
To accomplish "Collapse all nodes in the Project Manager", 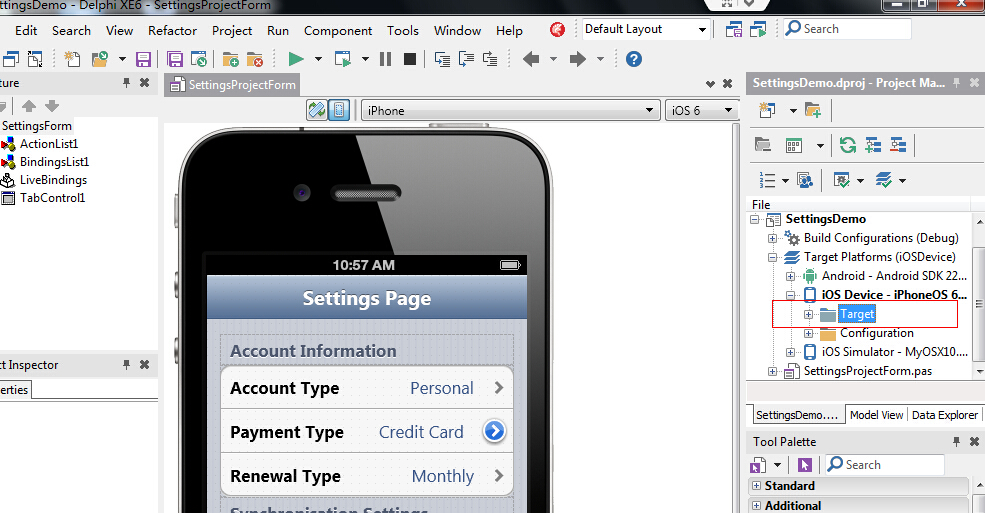I will (x=898, y=146).
